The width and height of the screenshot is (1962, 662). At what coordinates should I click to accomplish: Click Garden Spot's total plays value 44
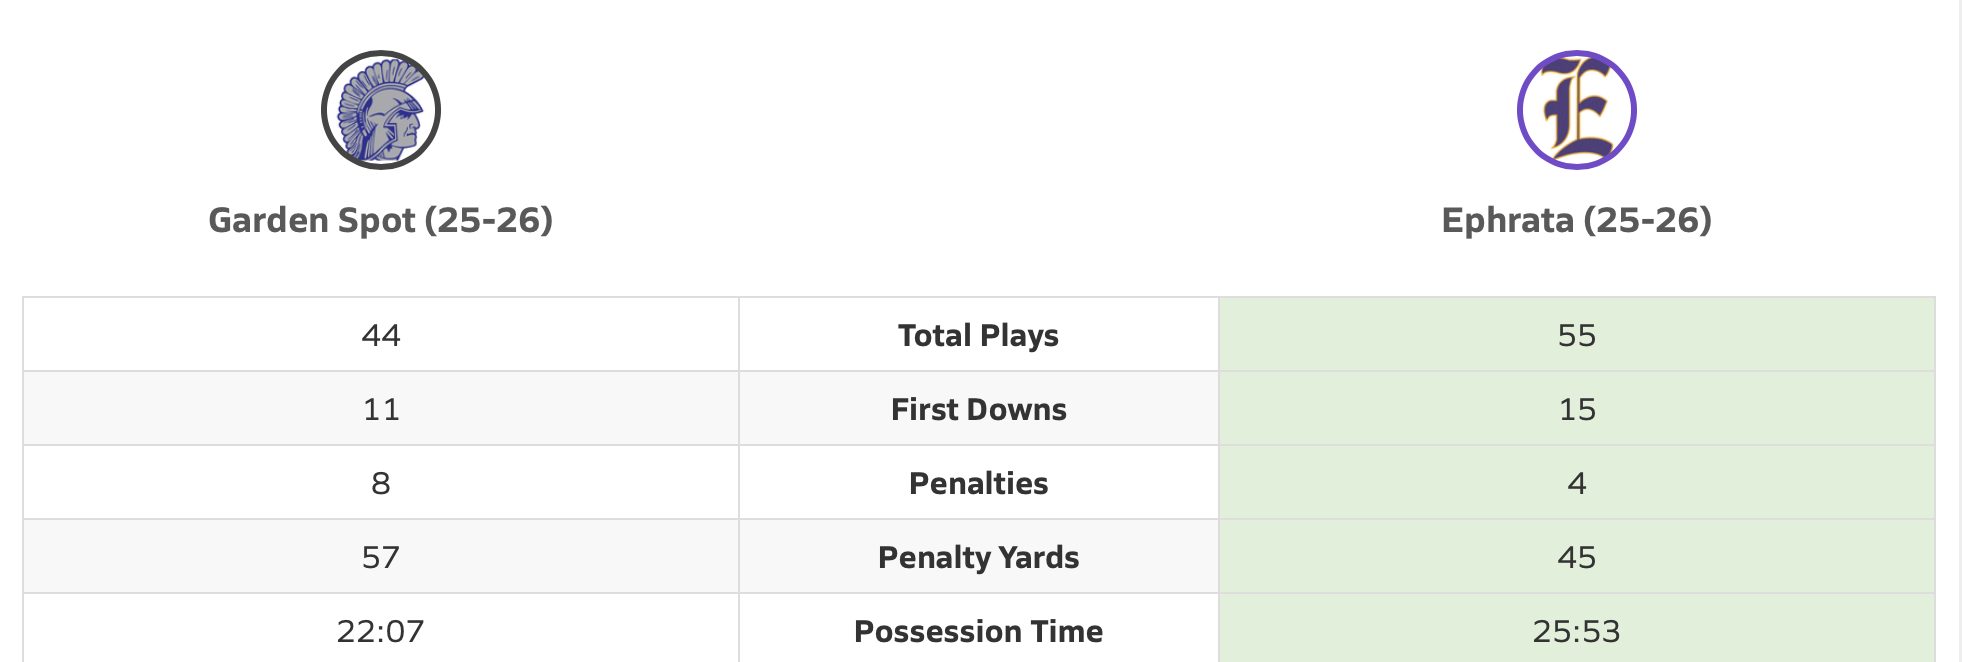point(381,335)
